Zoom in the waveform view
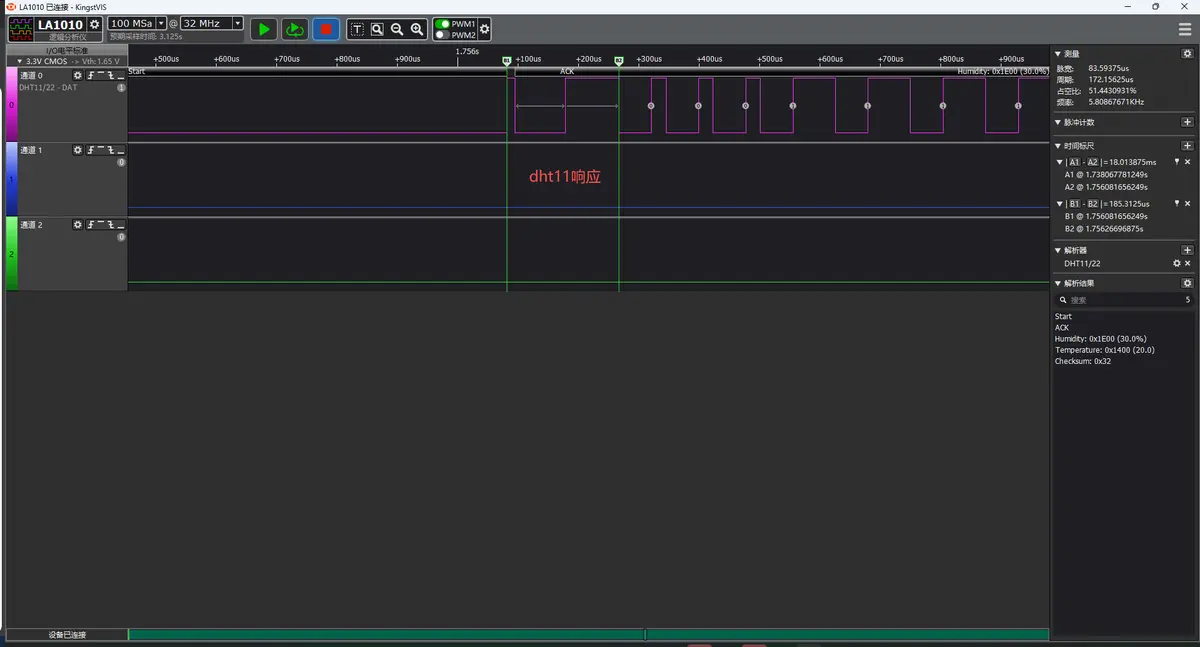Viewport: 1200px width, 647px height. pyautogui.click(x=417, y=29)
